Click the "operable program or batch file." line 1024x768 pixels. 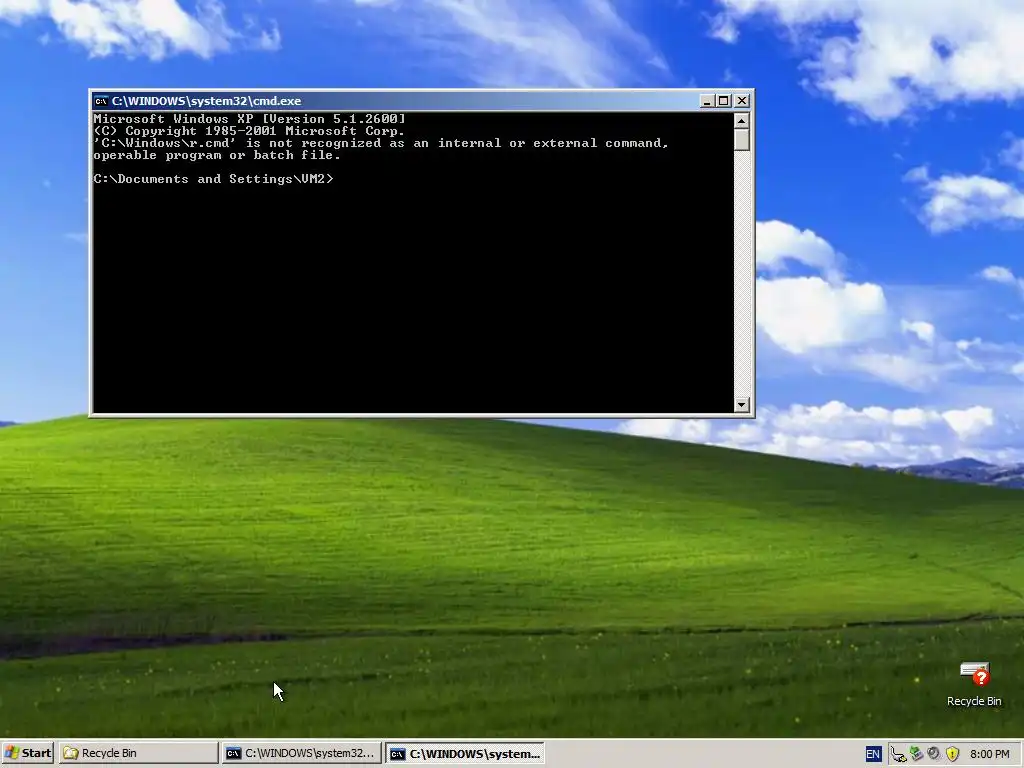217,155
